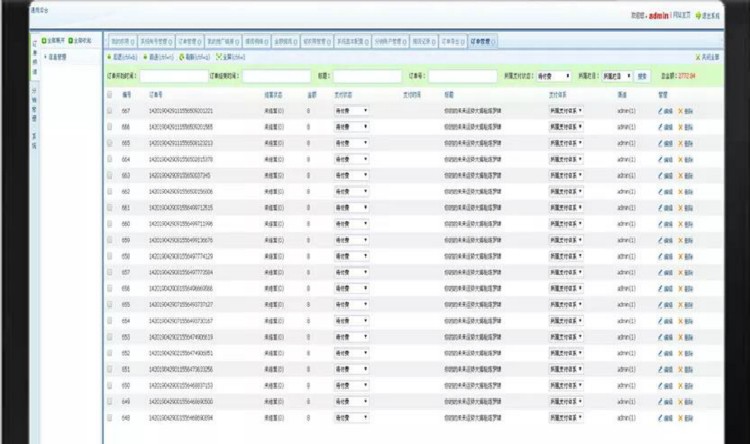
Task: Open the payment system dropdown in row 664
Action: pos(567,159)
